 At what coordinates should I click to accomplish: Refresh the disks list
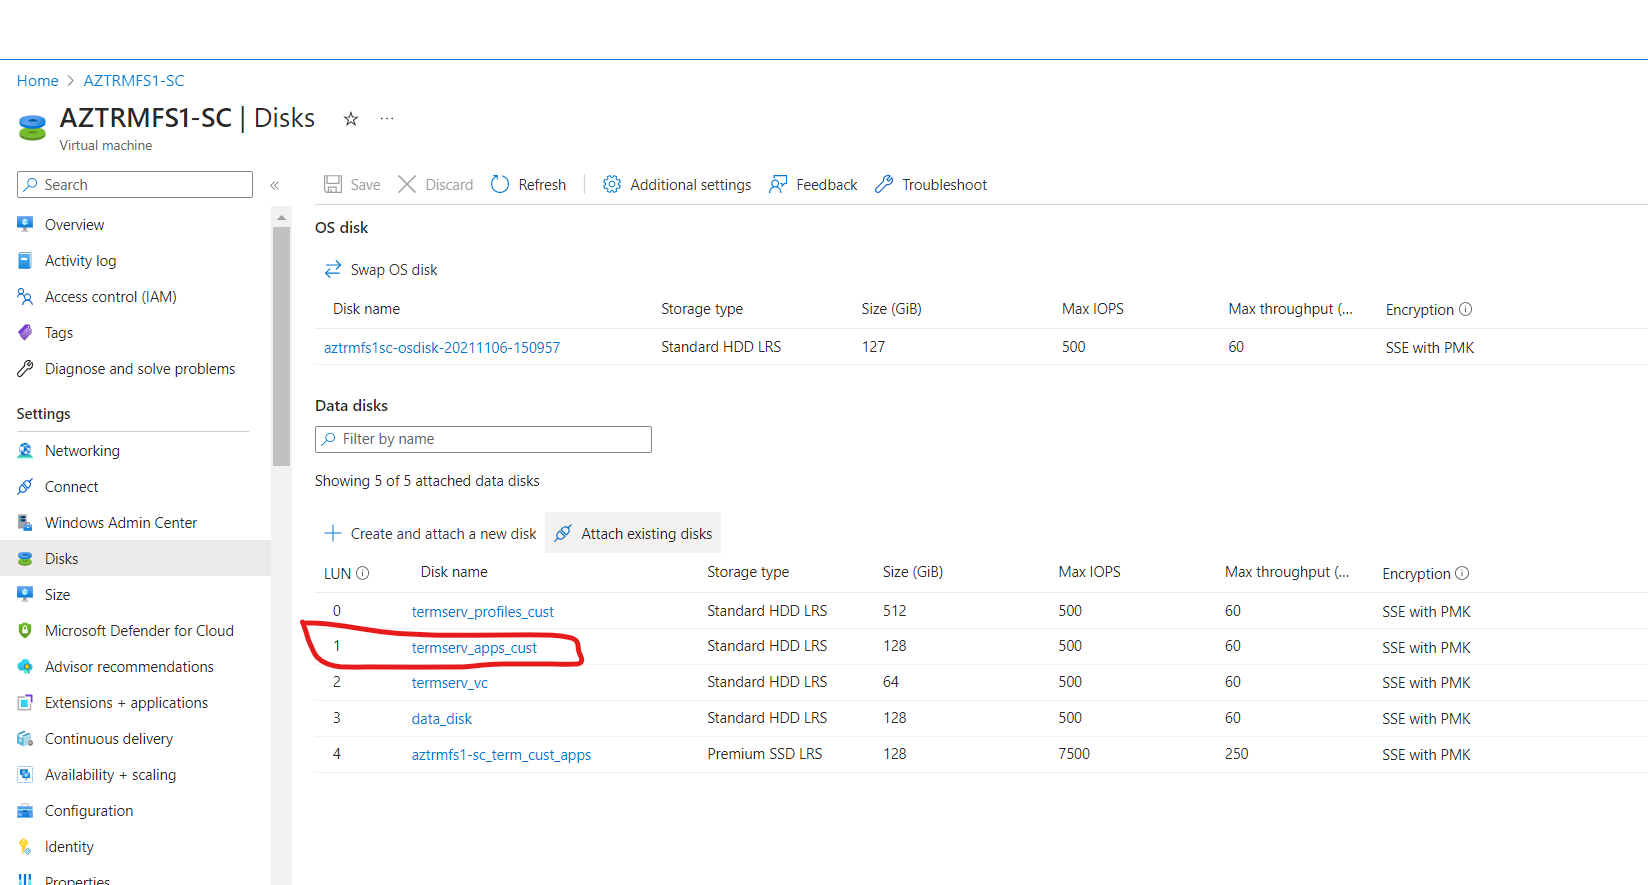[x=528, y=185]
